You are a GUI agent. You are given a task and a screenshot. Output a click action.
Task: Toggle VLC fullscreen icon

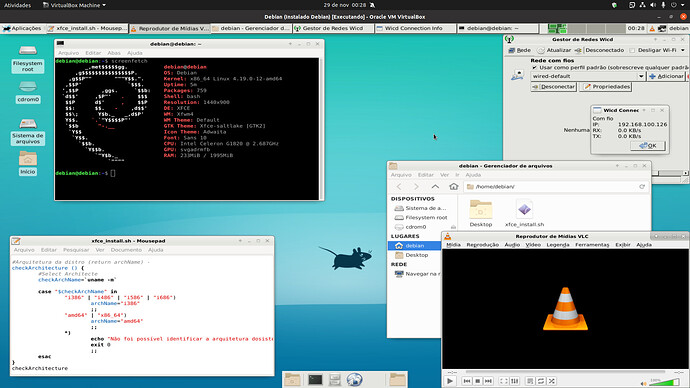pos(504,381)
